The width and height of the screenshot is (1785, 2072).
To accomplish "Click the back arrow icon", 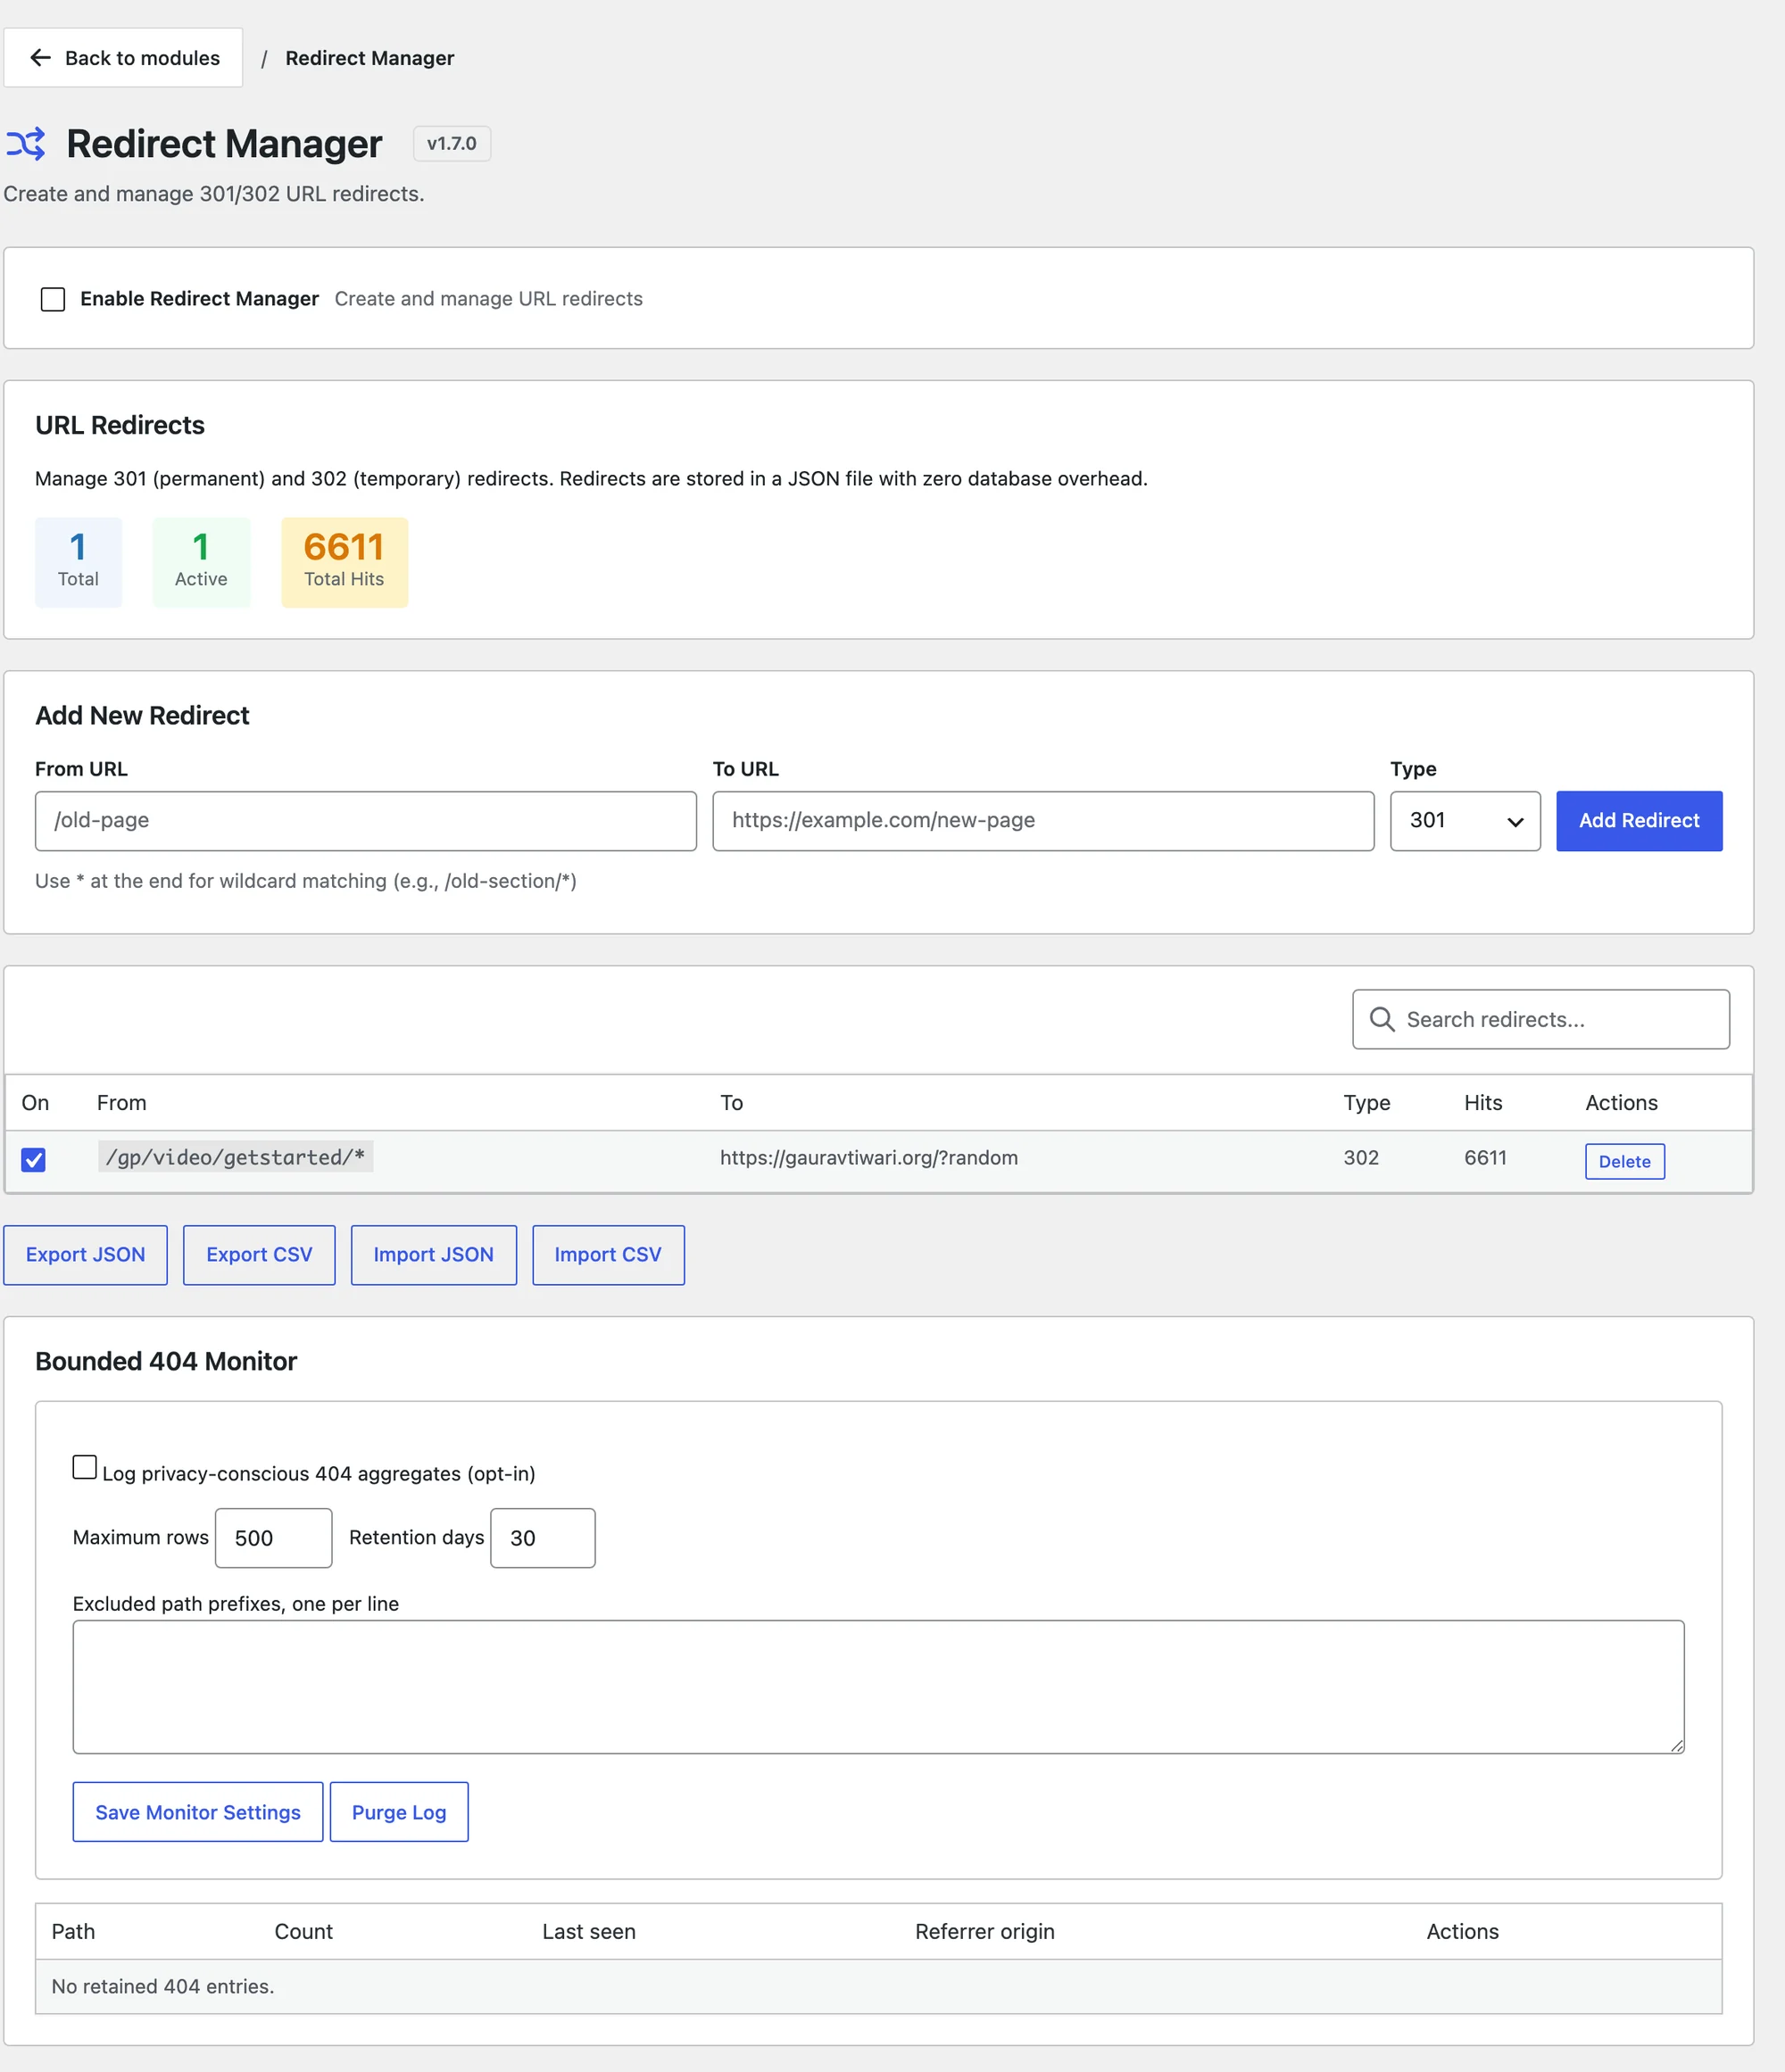I will click(x=40, y=58).
